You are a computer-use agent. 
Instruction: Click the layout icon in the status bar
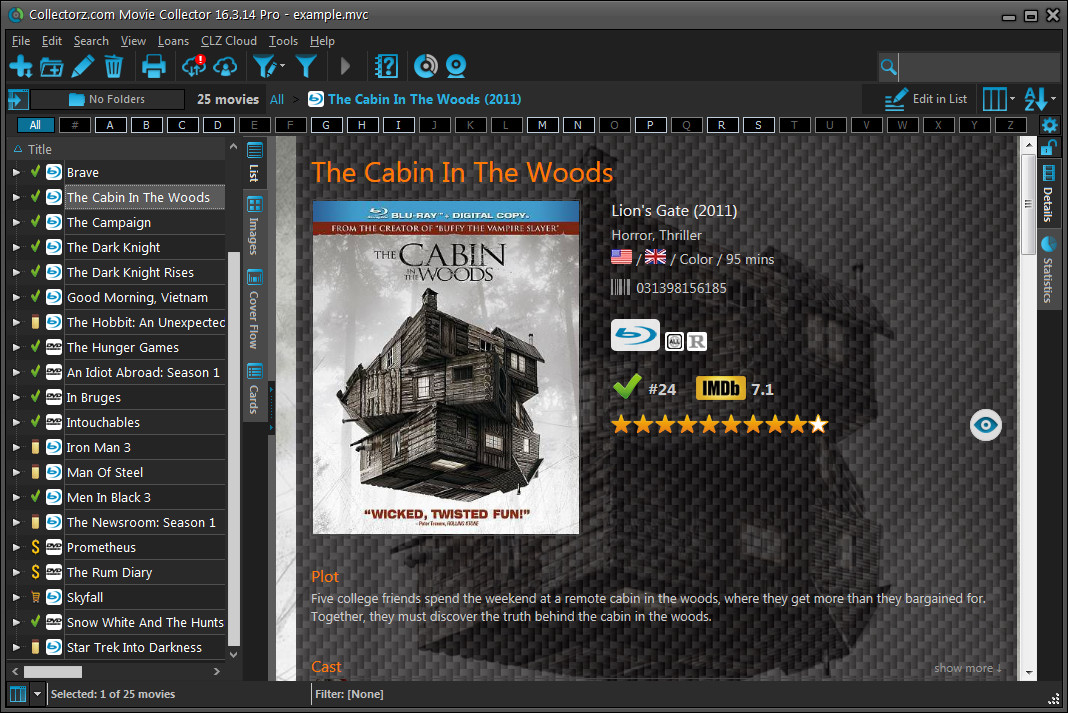pyautogui.click(x=18, y=694)
